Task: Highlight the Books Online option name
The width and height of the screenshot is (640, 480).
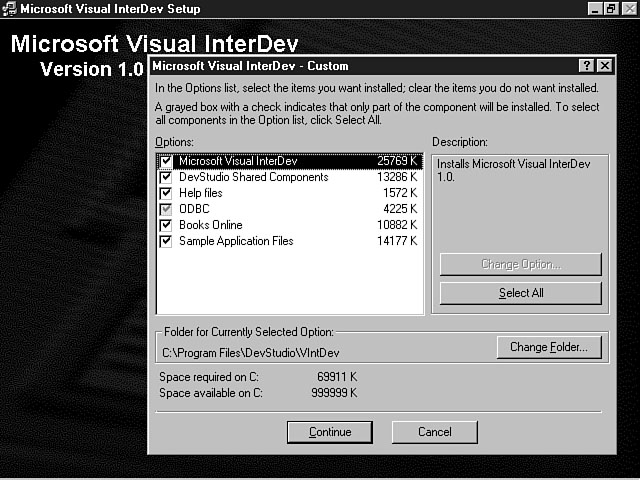Action: click(210, 225)
